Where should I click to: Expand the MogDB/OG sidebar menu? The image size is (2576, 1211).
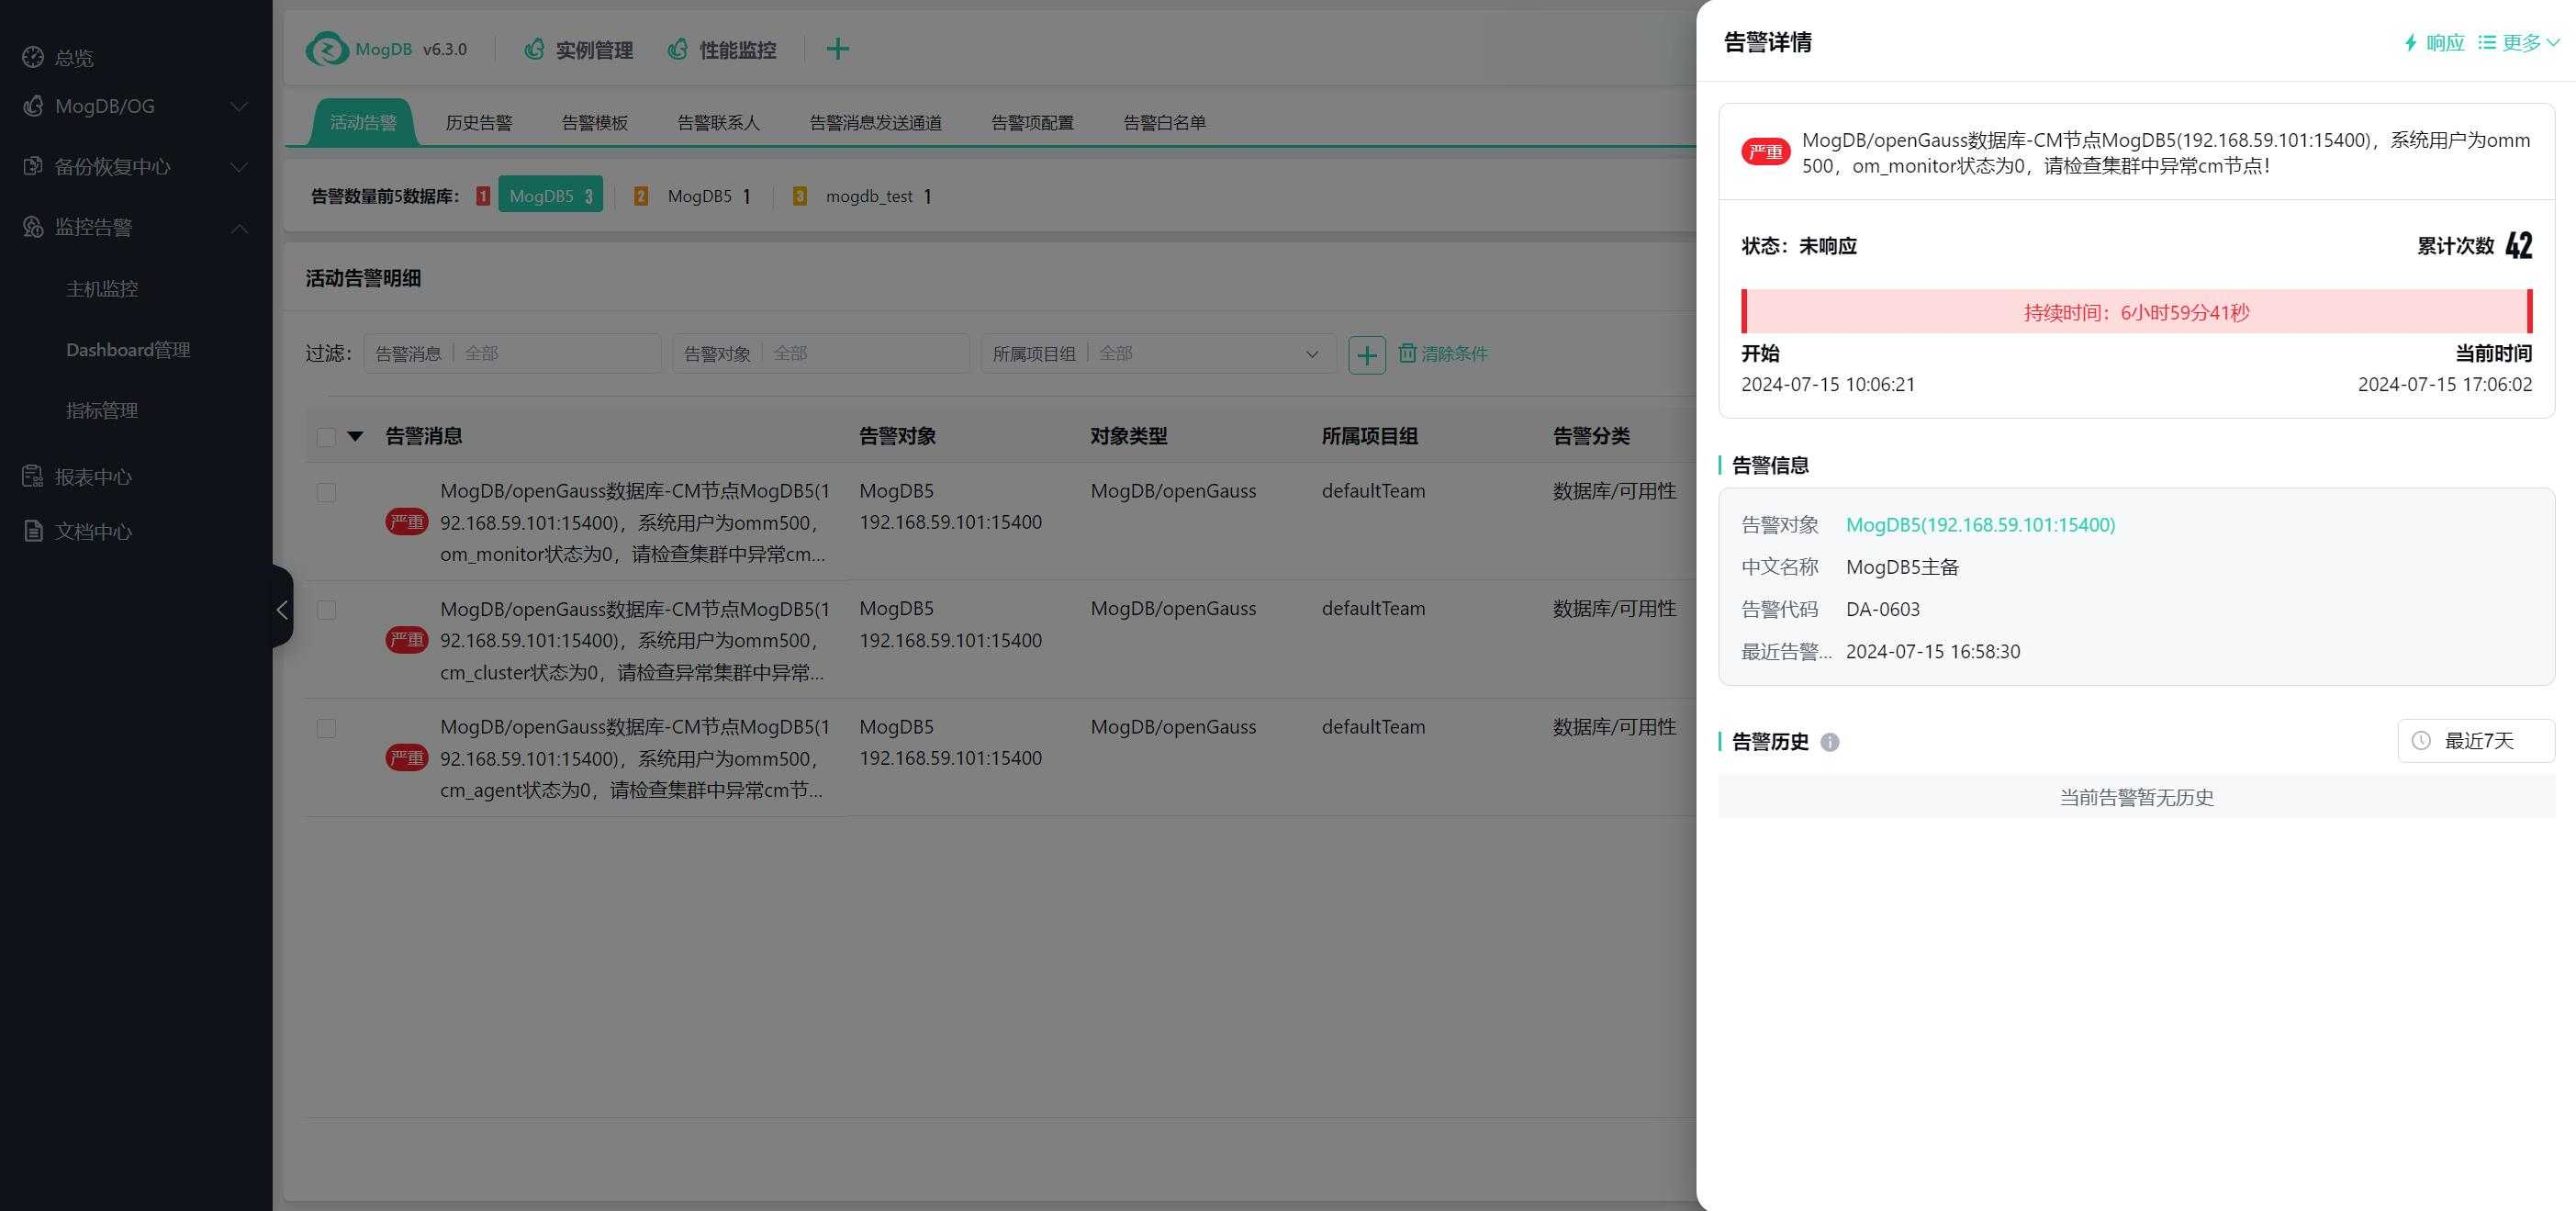click(239, 106)
